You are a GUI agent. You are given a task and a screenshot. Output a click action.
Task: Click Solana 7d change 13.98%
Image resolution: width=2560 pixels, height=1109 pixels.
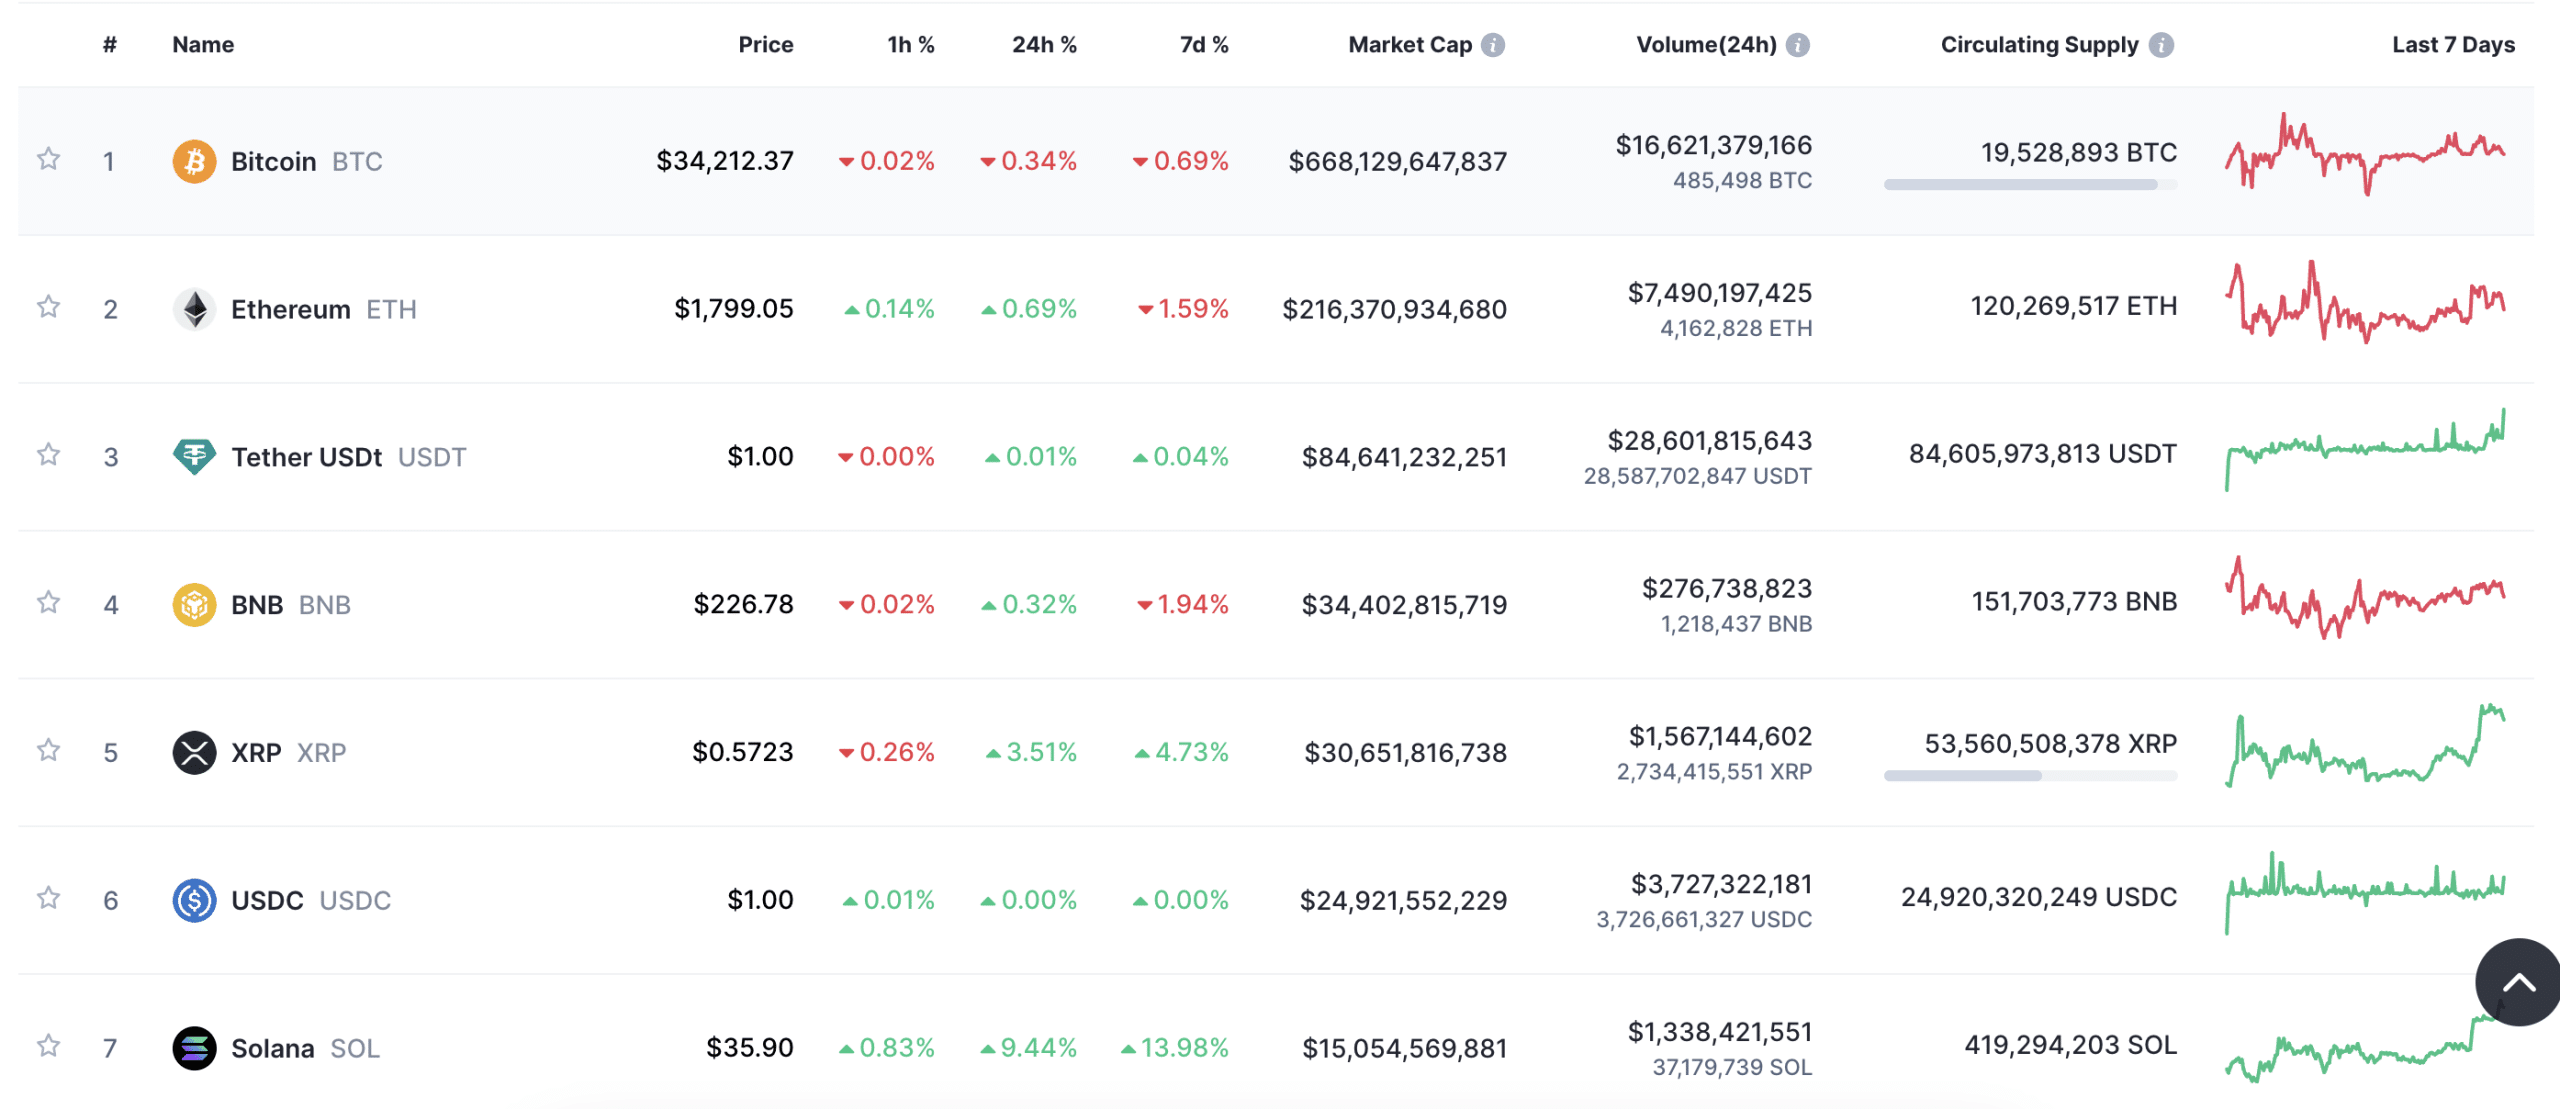click(x=1175, y=1048)
